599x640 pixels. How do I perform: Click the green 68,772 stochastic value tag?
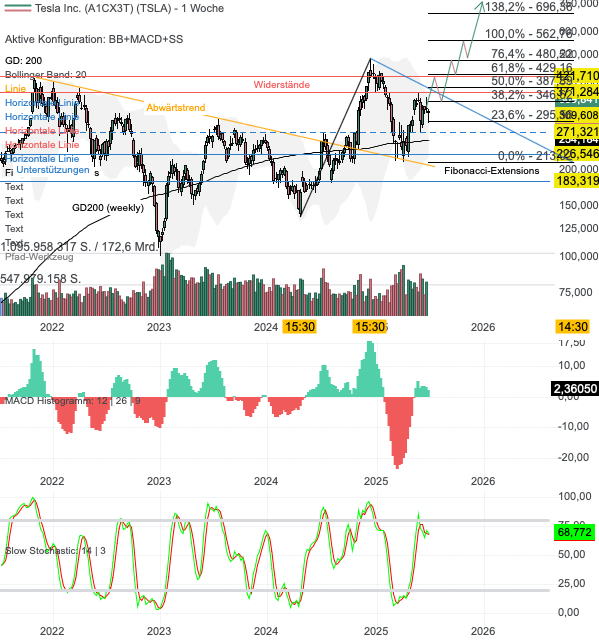[x=574, y=532]
